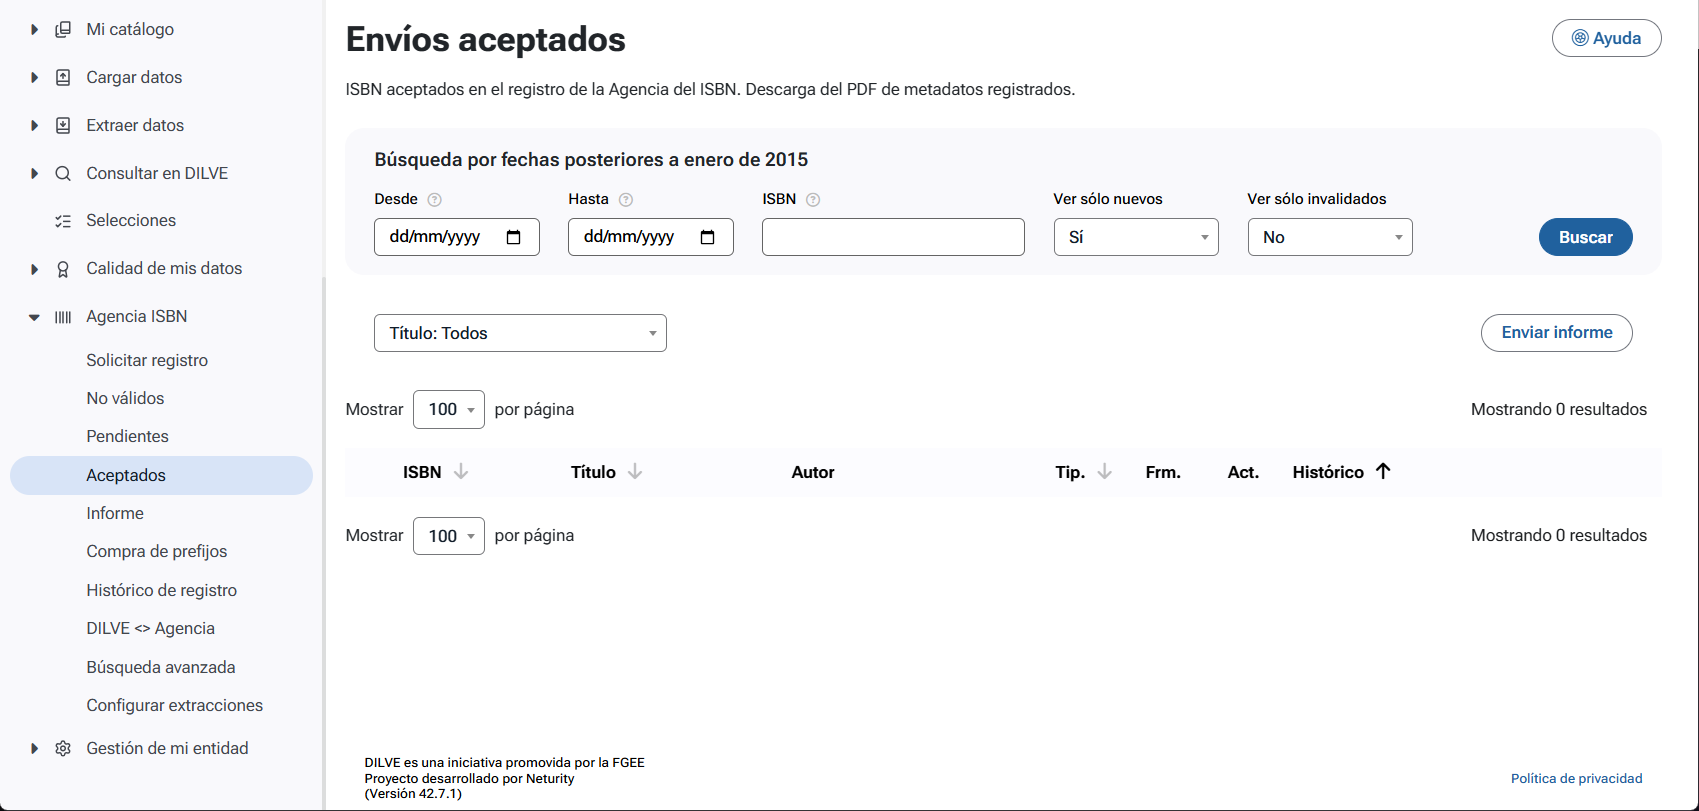This screenshot has height=811, width=1699.
Task: Sort by ISBN column arrow
Action: 461,472
